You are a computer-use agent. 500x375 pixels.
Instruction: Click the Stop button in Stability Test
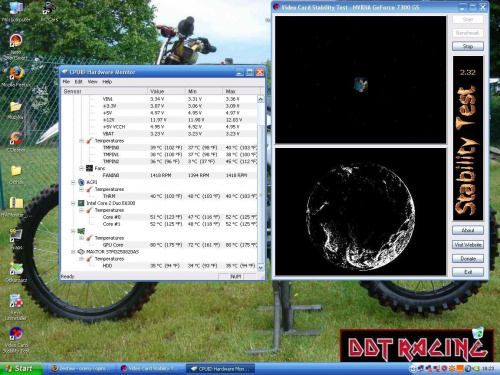pyautogui.click(x=468, y=46)
